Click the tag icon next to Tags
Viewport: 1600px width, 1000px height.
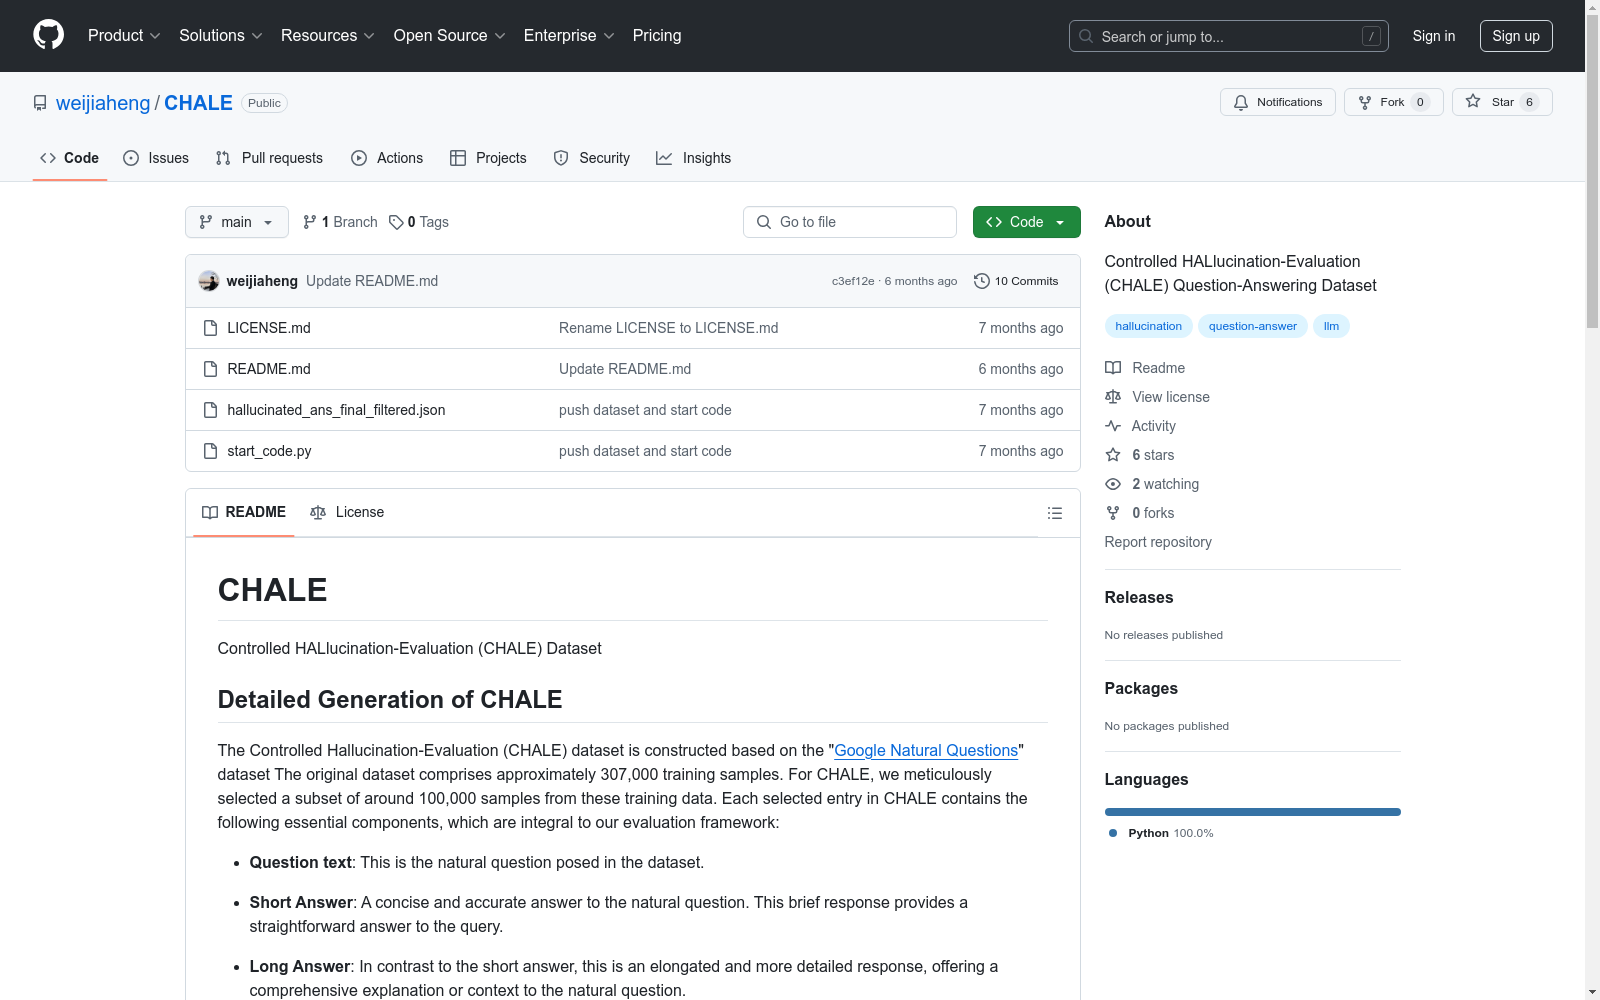396,222
